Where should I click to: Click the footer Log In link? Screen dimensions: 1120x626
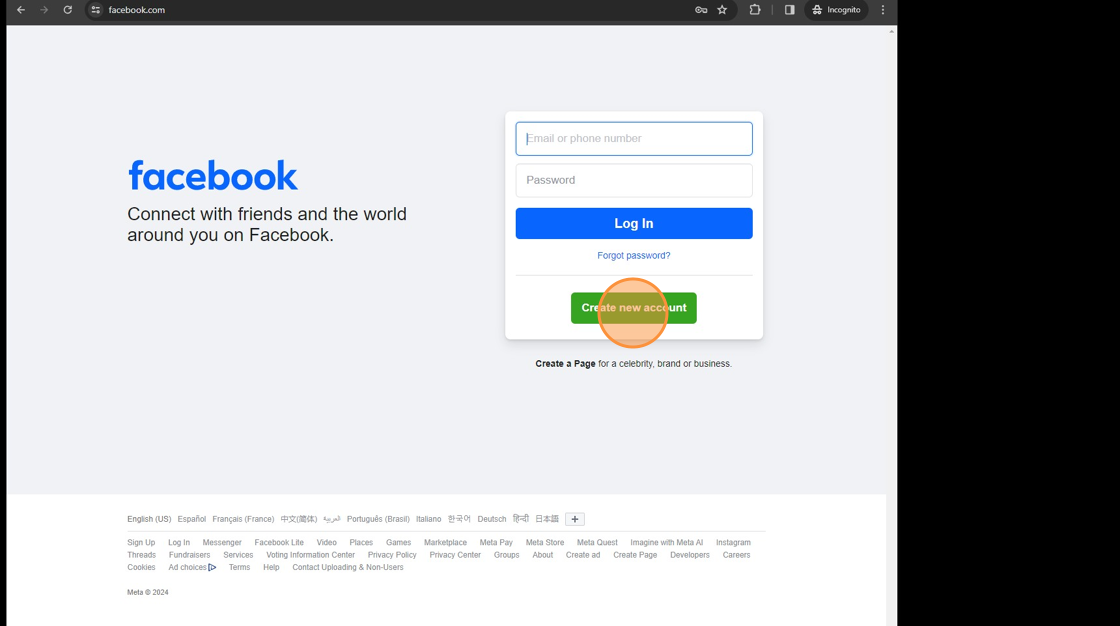179,543
